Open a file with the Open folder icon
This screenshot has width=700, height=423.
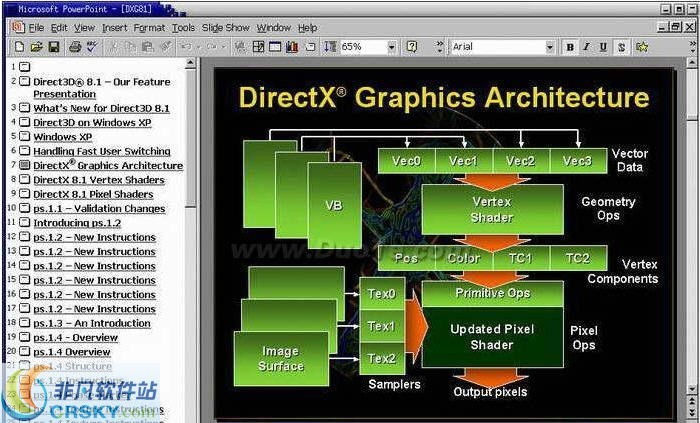[36, 47]
